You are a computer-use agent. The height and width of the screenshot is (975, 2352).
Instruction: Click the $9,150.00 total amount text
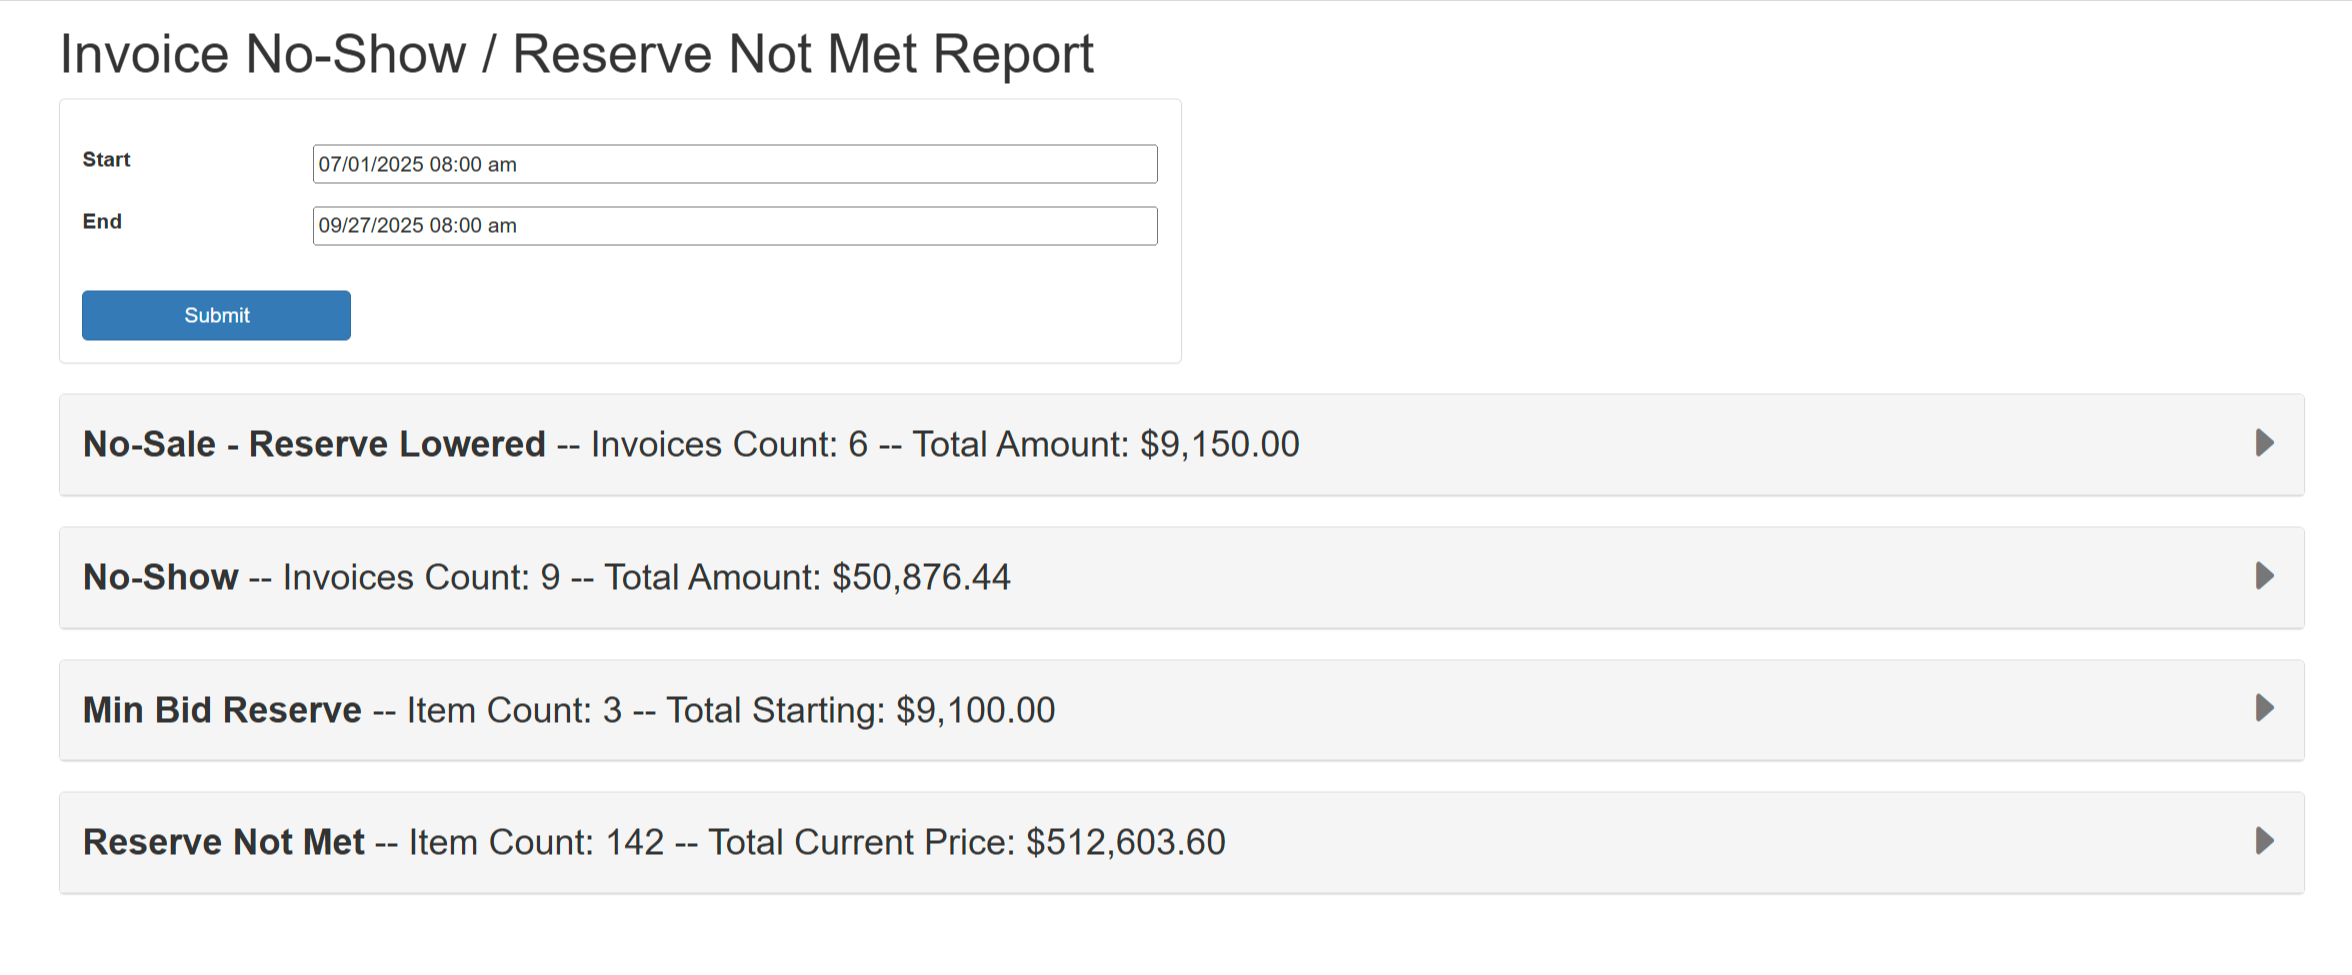click(x=1219, y=444)
